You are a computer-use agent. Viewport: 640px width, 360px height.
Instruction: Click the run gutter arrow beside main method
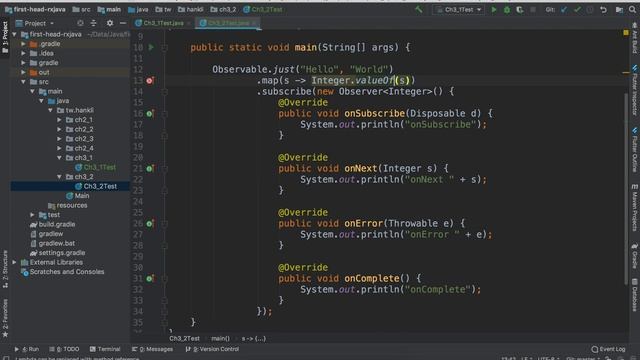pyautogui.click(x=151, y=47)
